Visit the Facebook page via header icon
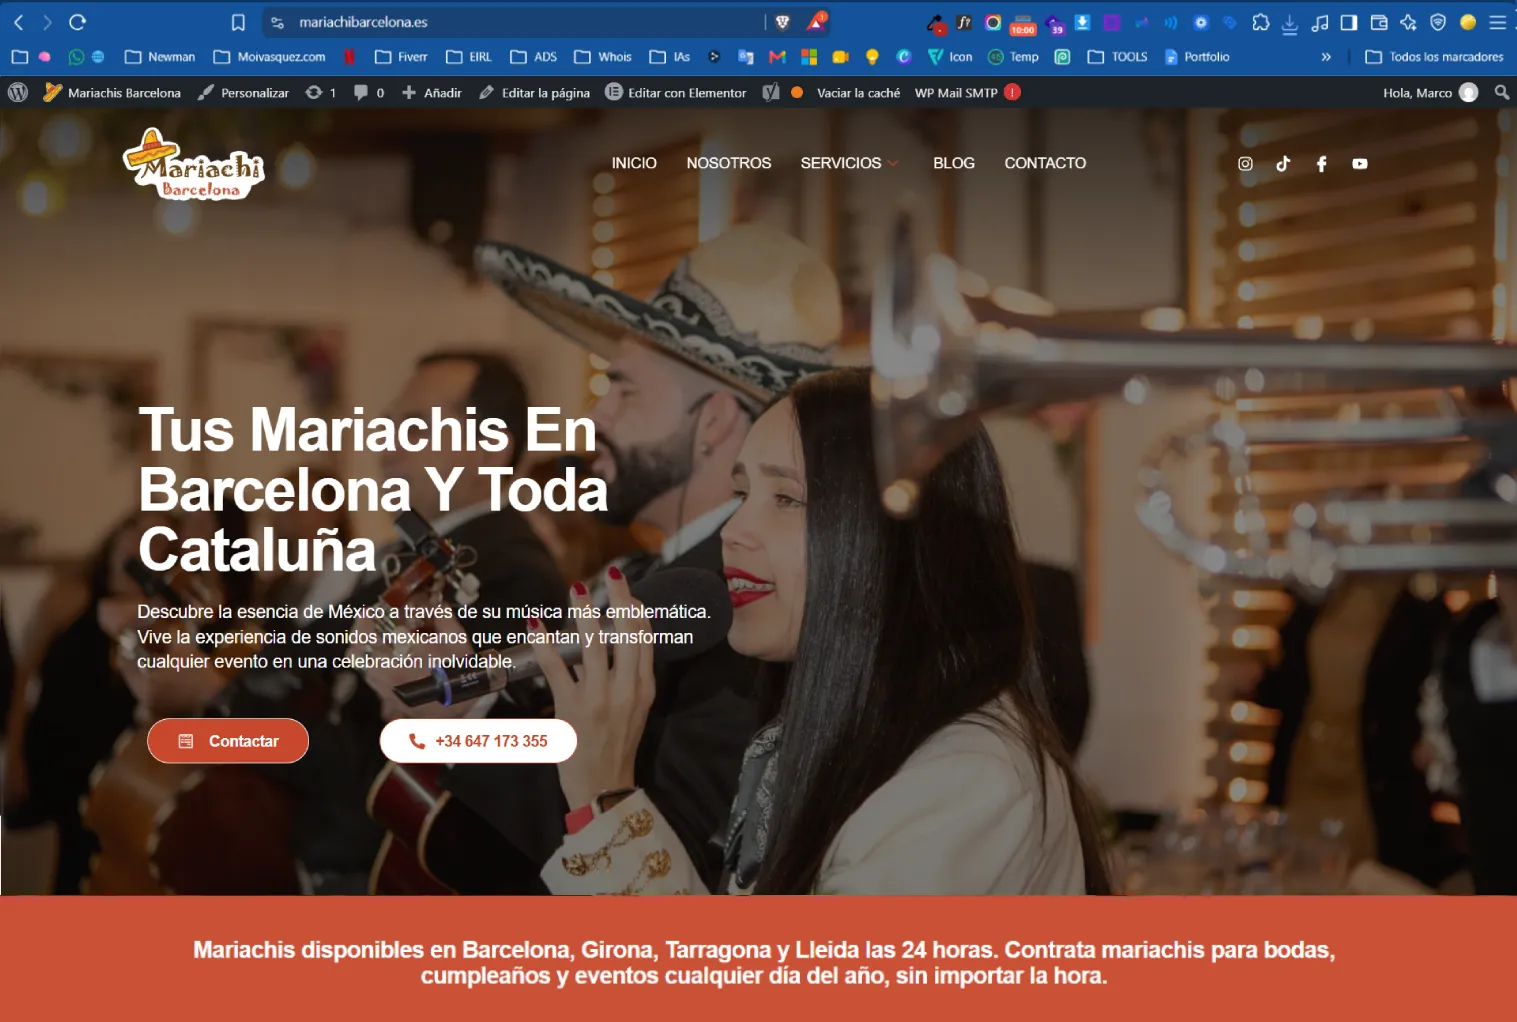This screenshot has height=1022, width=1517. (x=1321, y=164)
